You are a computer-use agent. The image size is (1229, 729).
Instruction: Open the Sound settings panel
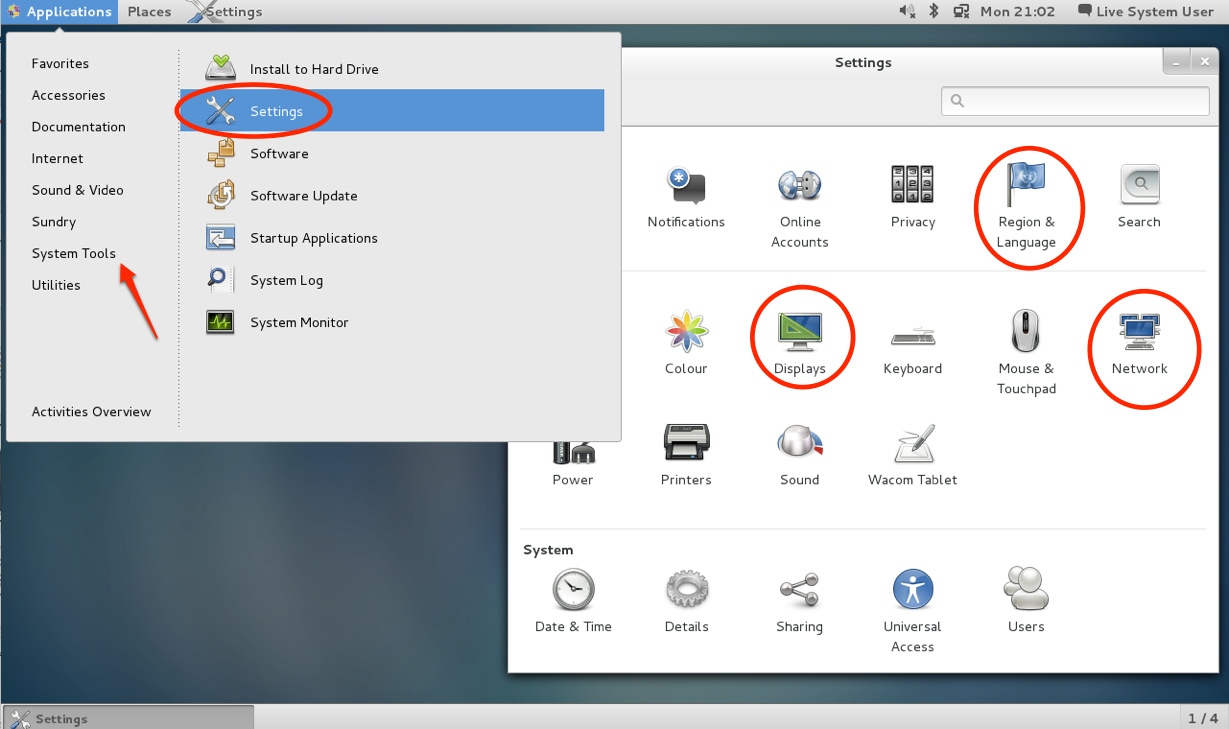tap(799, 455)
